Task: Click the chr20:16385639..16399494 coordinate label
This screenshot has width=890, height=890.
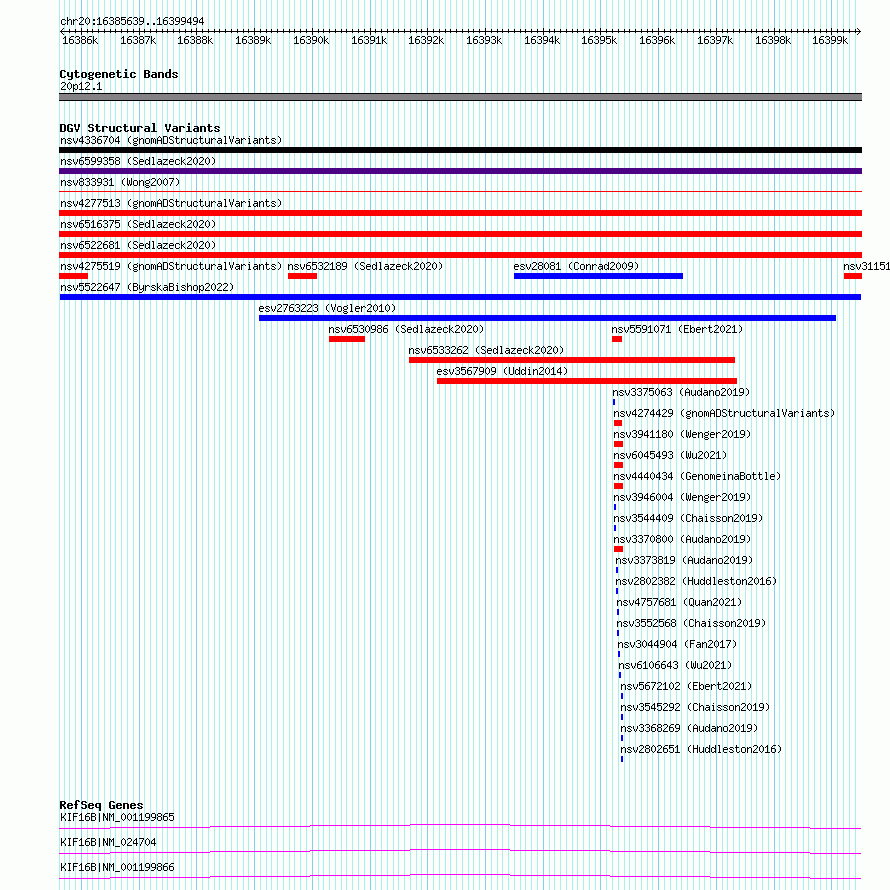Action: click(x=132, y=21)
